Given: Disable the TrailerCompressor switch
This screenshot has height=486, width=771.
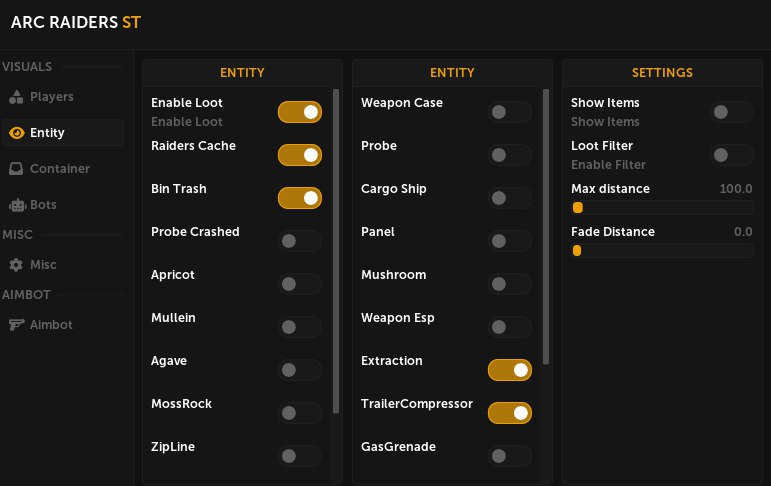Looking at the screenshot, I should pyautogui.click(x=510, y=413).
